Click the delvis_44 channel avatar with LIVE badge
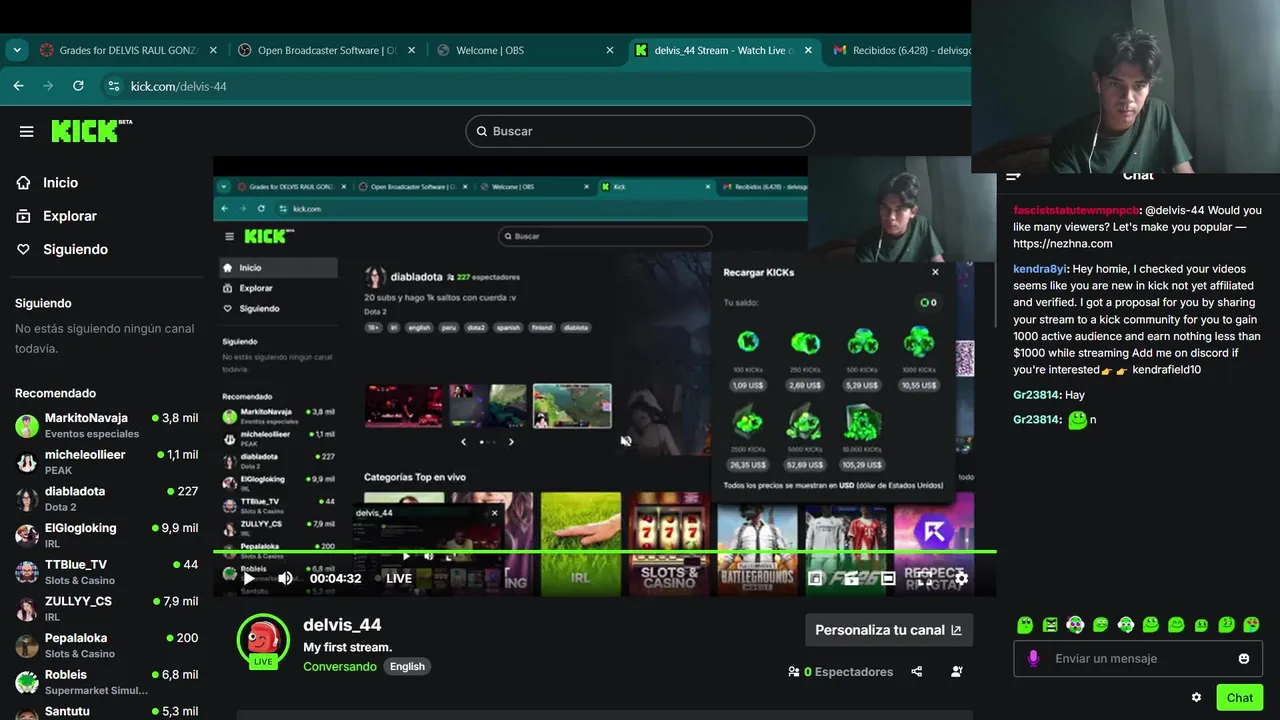 pyautogui.click(x=263, y=641)
